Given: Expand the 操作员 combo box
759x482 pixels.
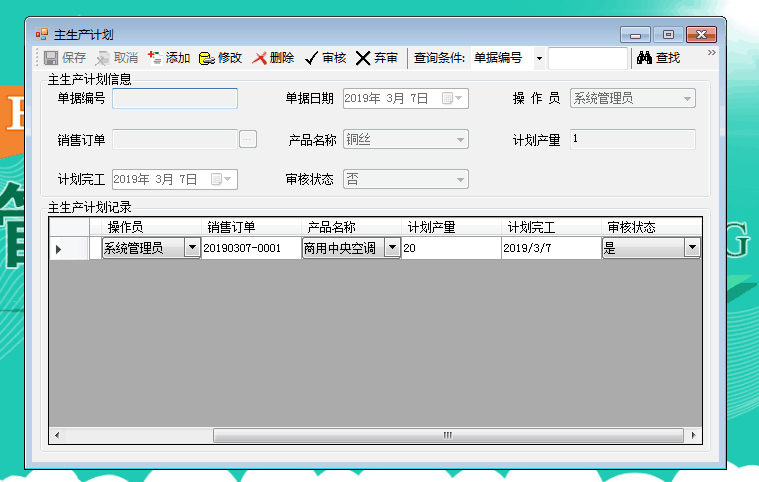Looking at the screenshot, I should pos(687,99).
